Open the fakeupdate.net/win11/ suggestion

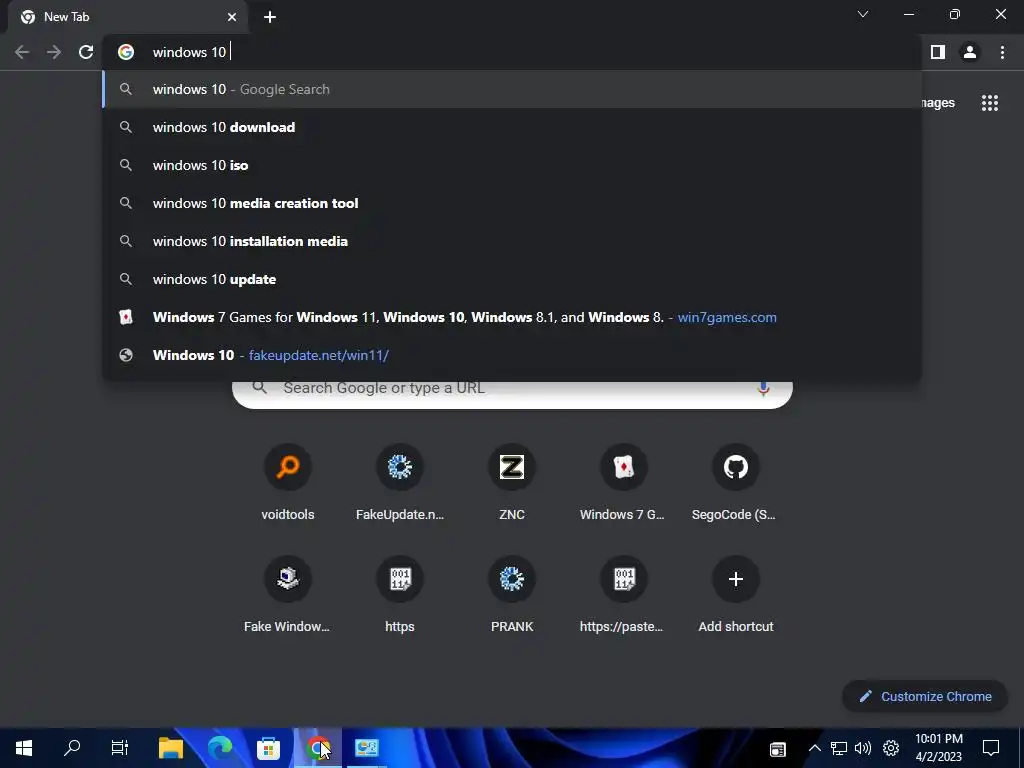click(512, 355)
